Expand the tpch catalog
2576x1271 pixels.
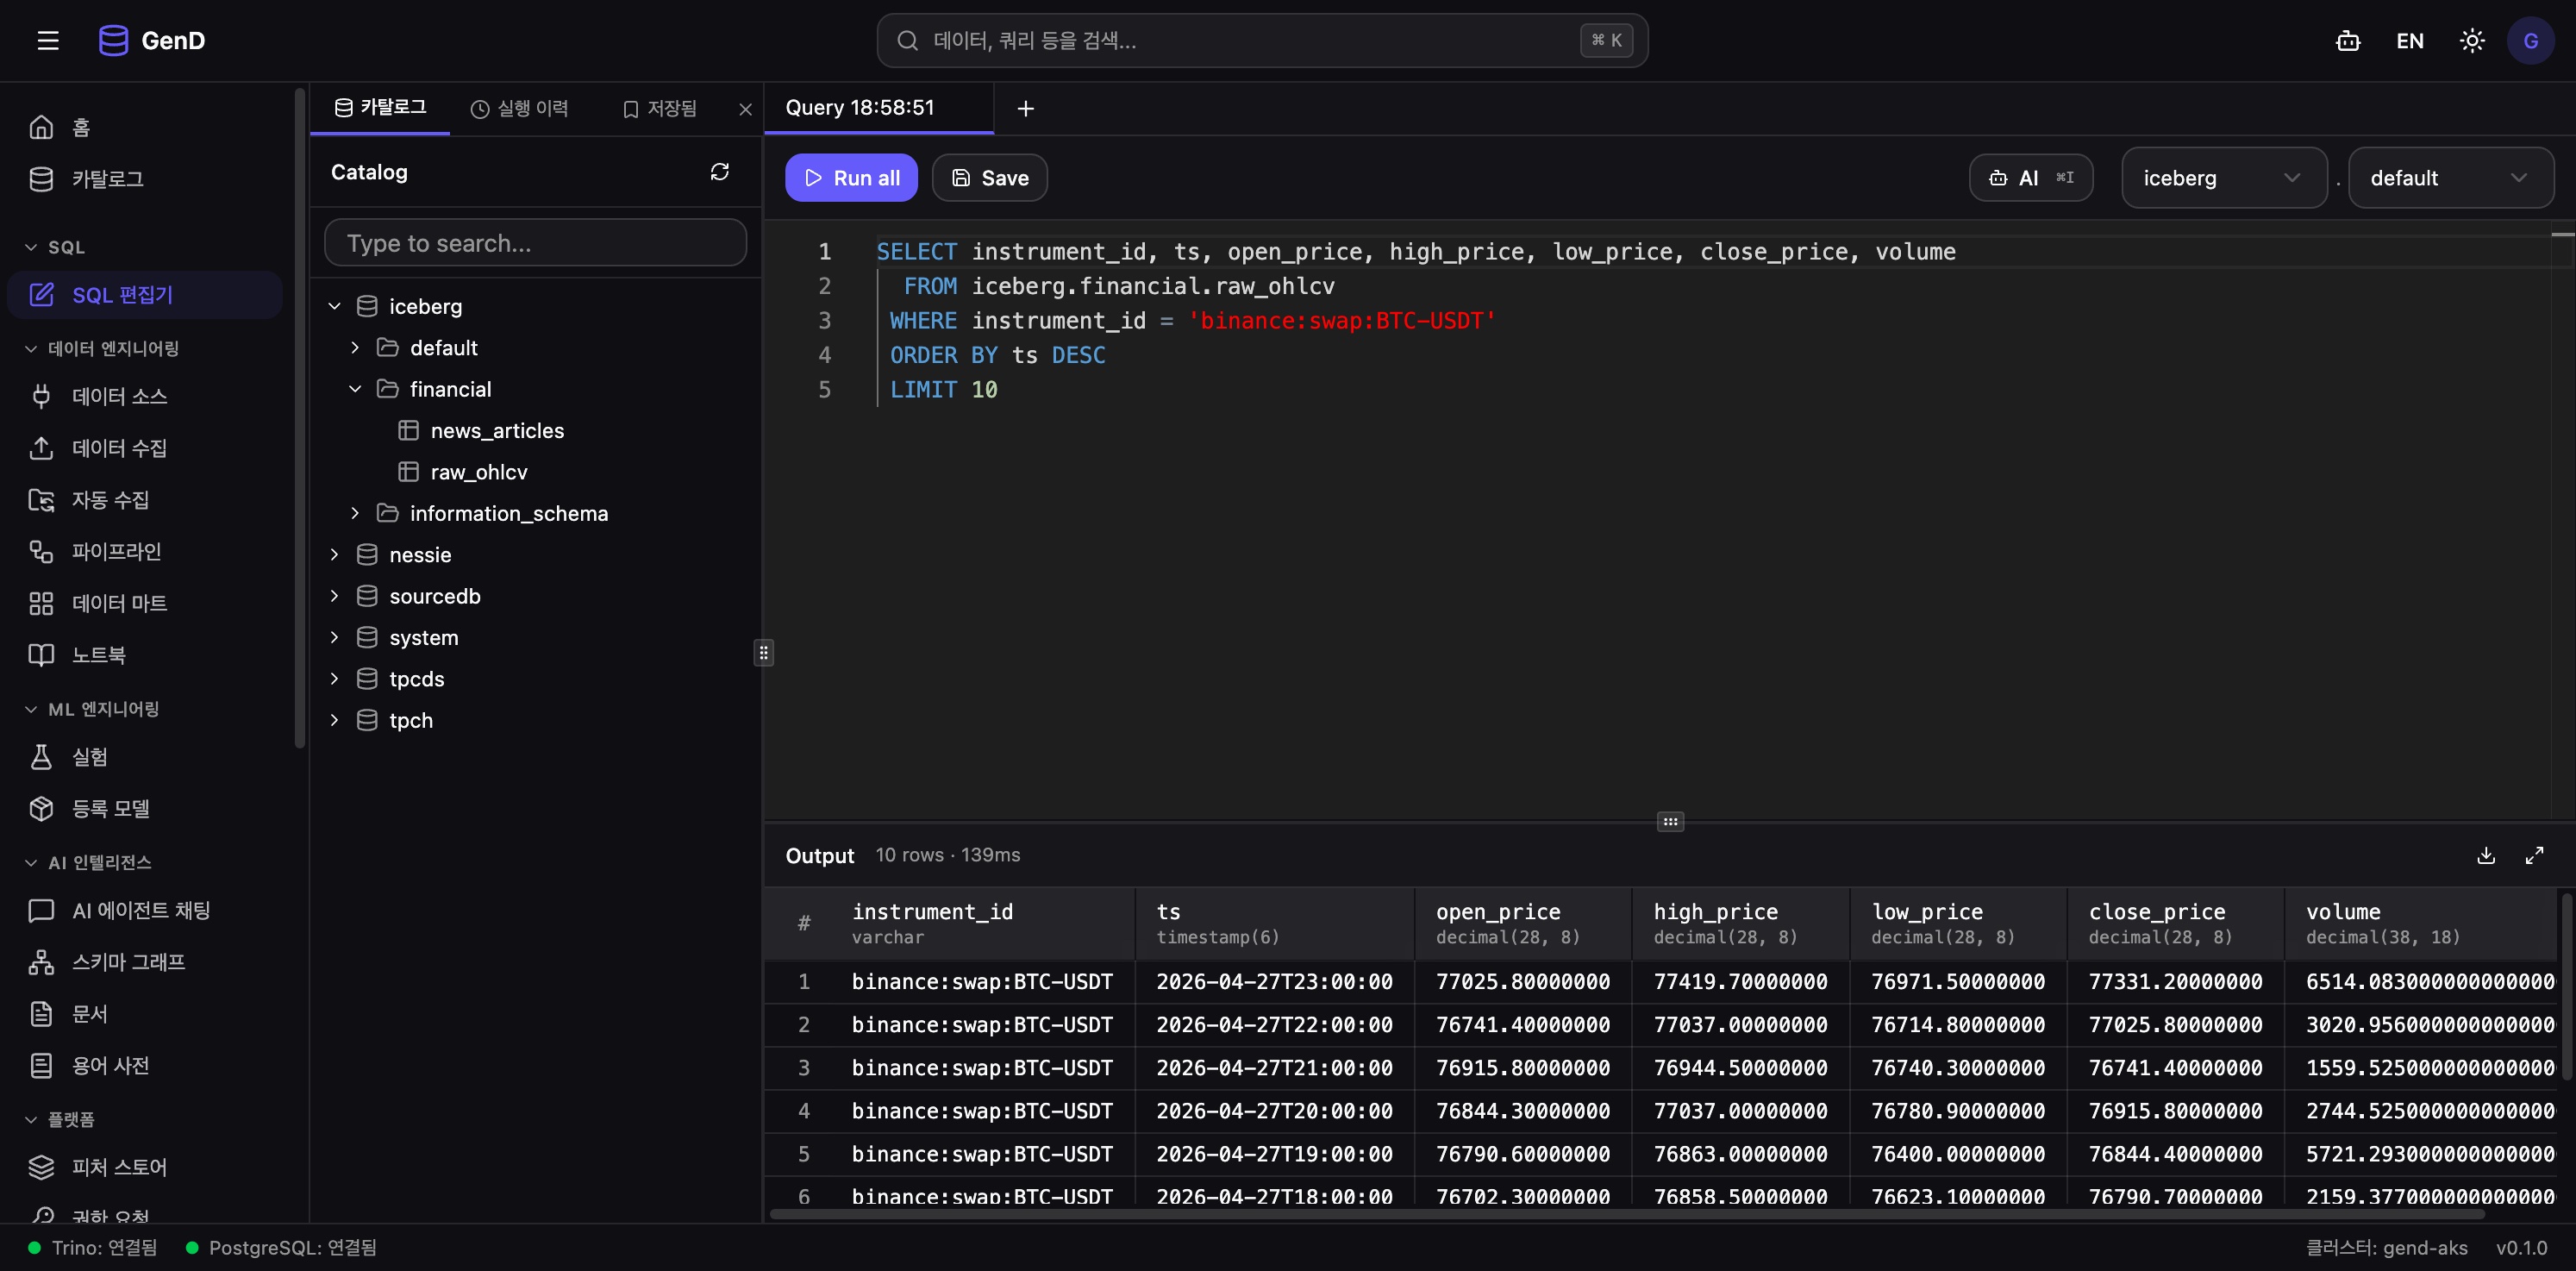[x=335, y=720]
